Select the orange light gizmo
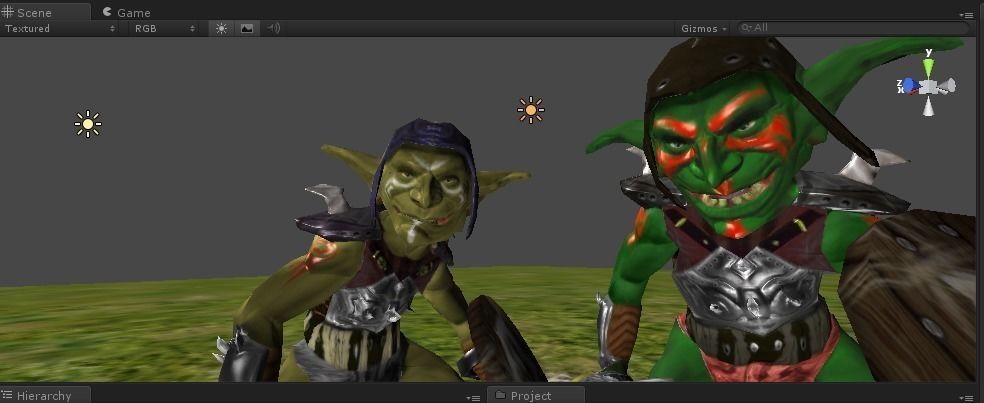The height and width of the screenshot is (403, 984). tap(531, 110)
